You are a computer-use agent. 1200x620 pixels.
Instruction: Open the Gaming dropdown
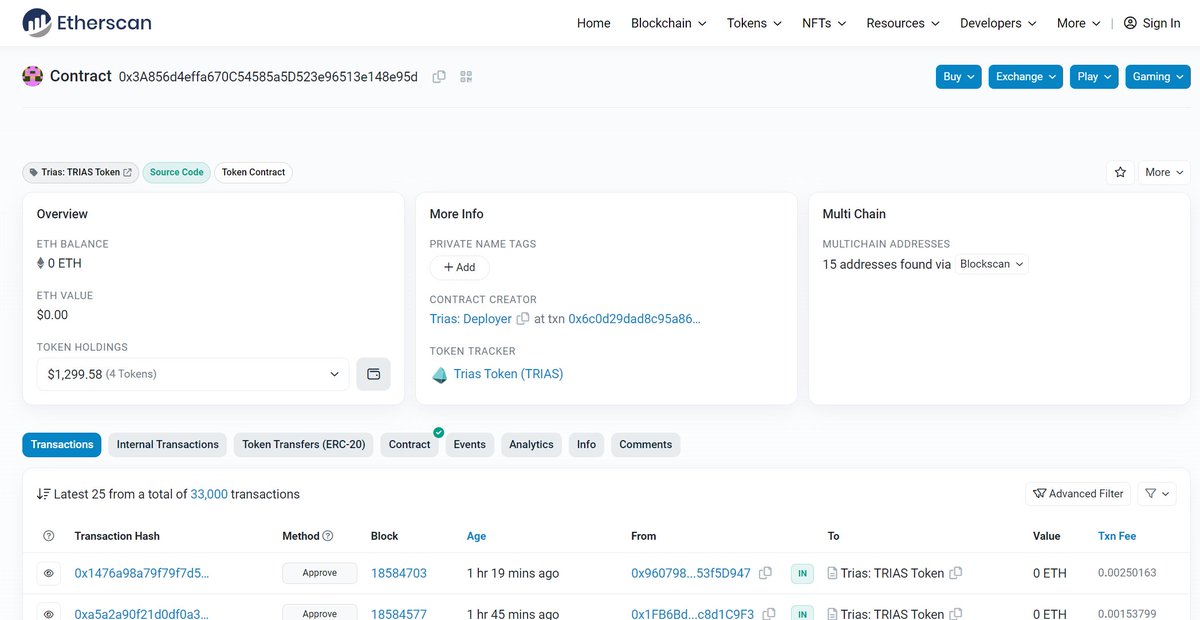point(1158,76)
